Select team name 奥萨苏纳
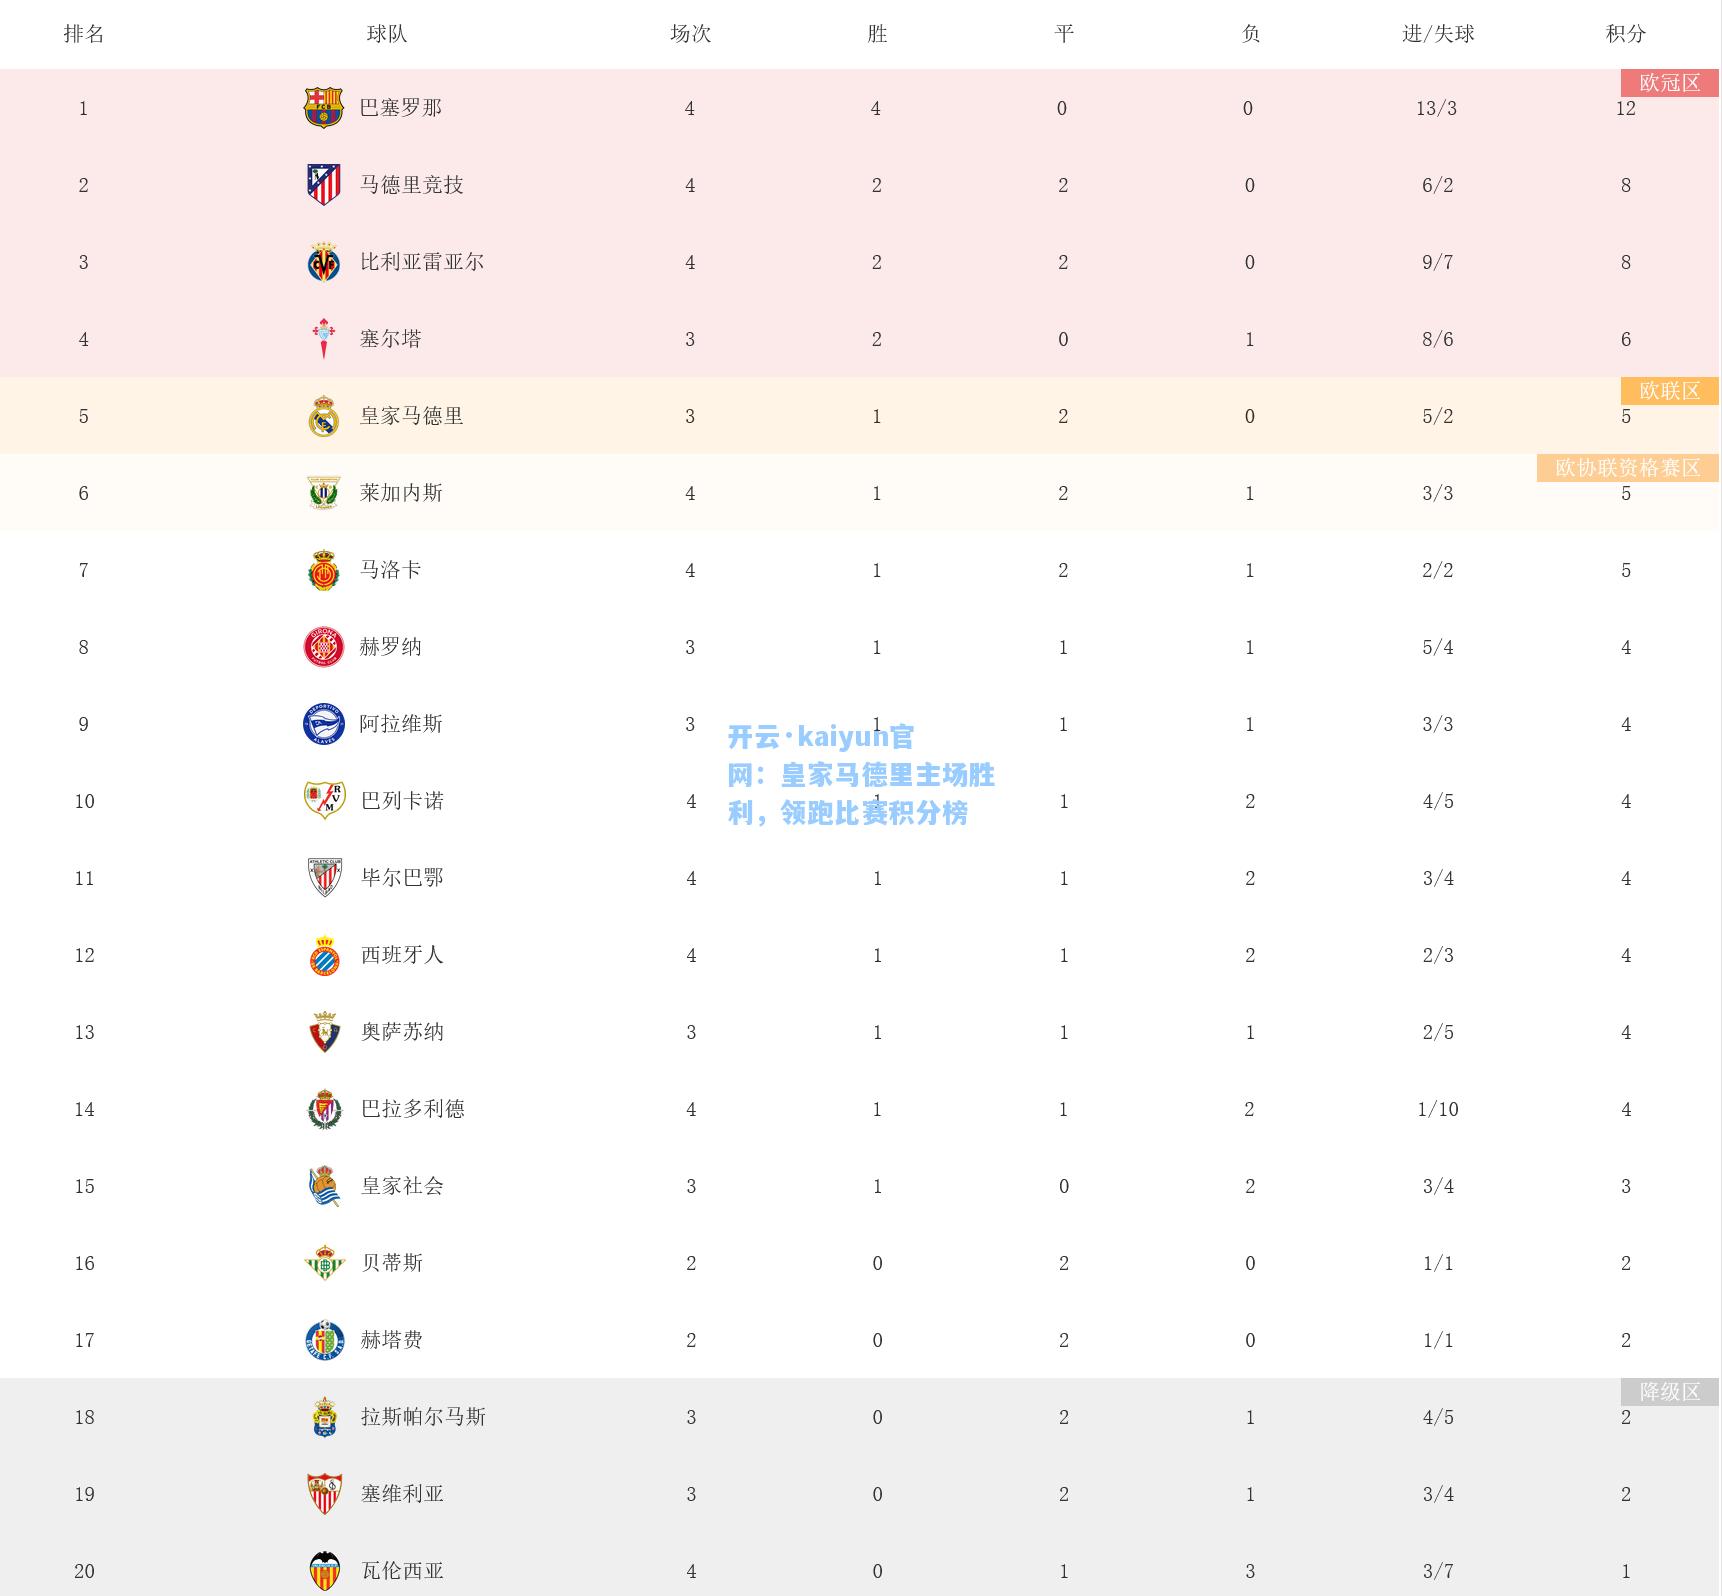1722x1596 pixels. coord(402,1032)
